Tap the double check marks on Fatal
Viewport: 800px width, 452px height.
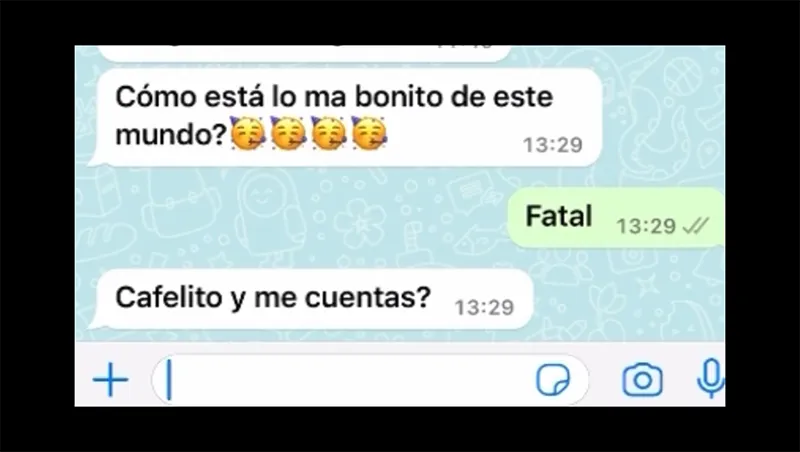click(x=695, y=226)
